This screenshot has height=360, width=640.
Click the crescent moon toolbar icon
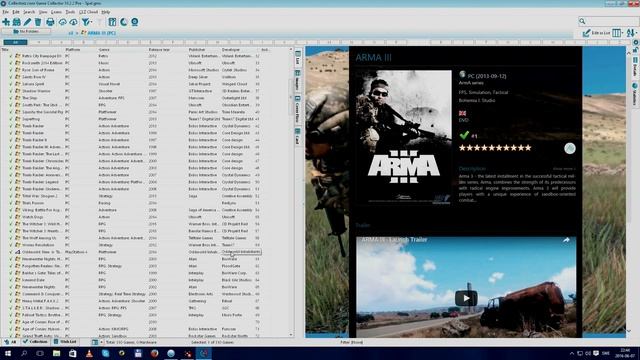point(123,22)
